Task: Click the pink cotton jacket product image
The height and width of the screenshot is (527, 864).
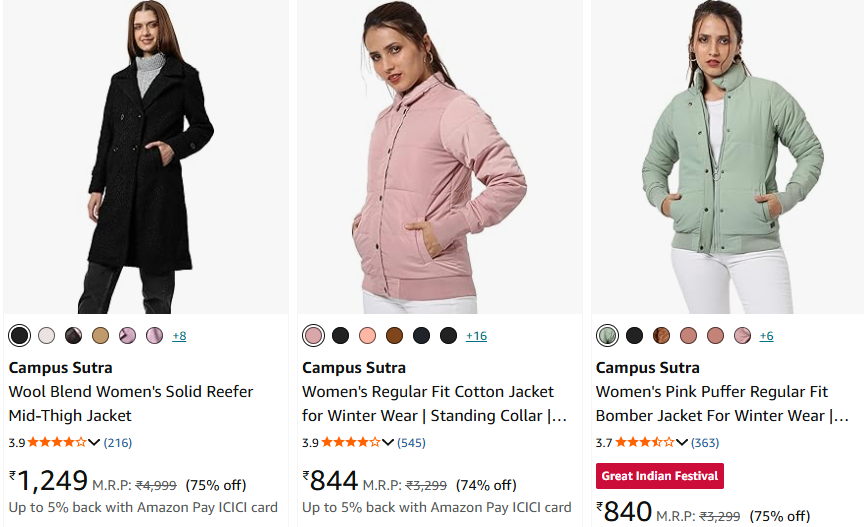Action: click(439, 160)
